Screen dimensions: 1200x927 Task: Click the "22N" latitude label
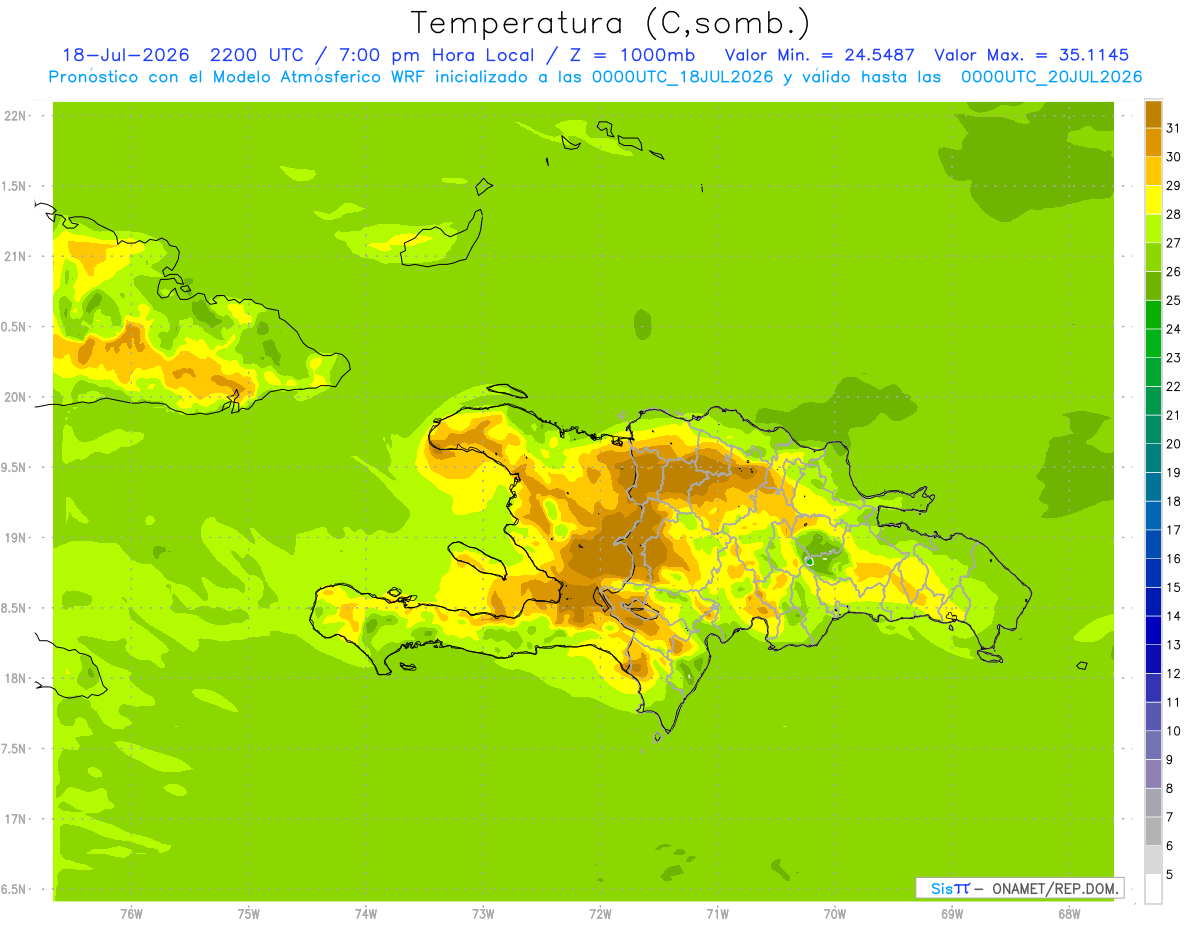coord(16,116)
